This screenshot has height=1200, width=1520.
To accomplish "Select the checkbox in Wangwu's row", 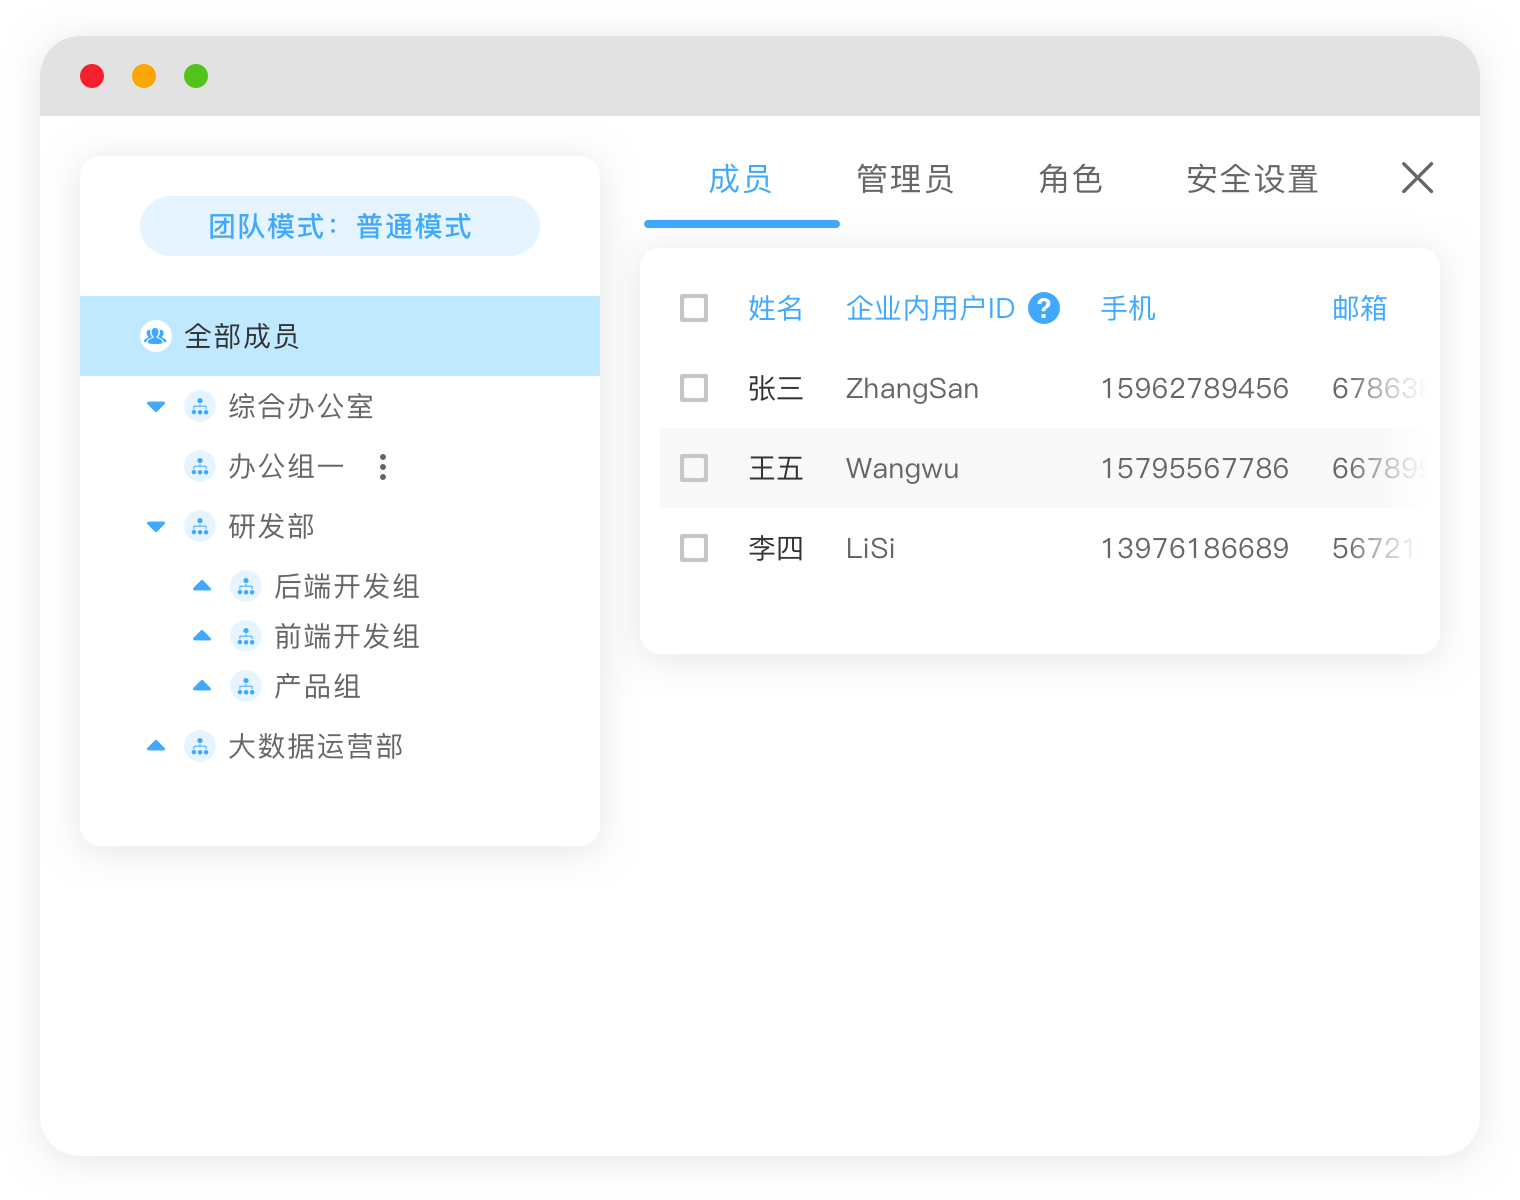I will 693,468.
